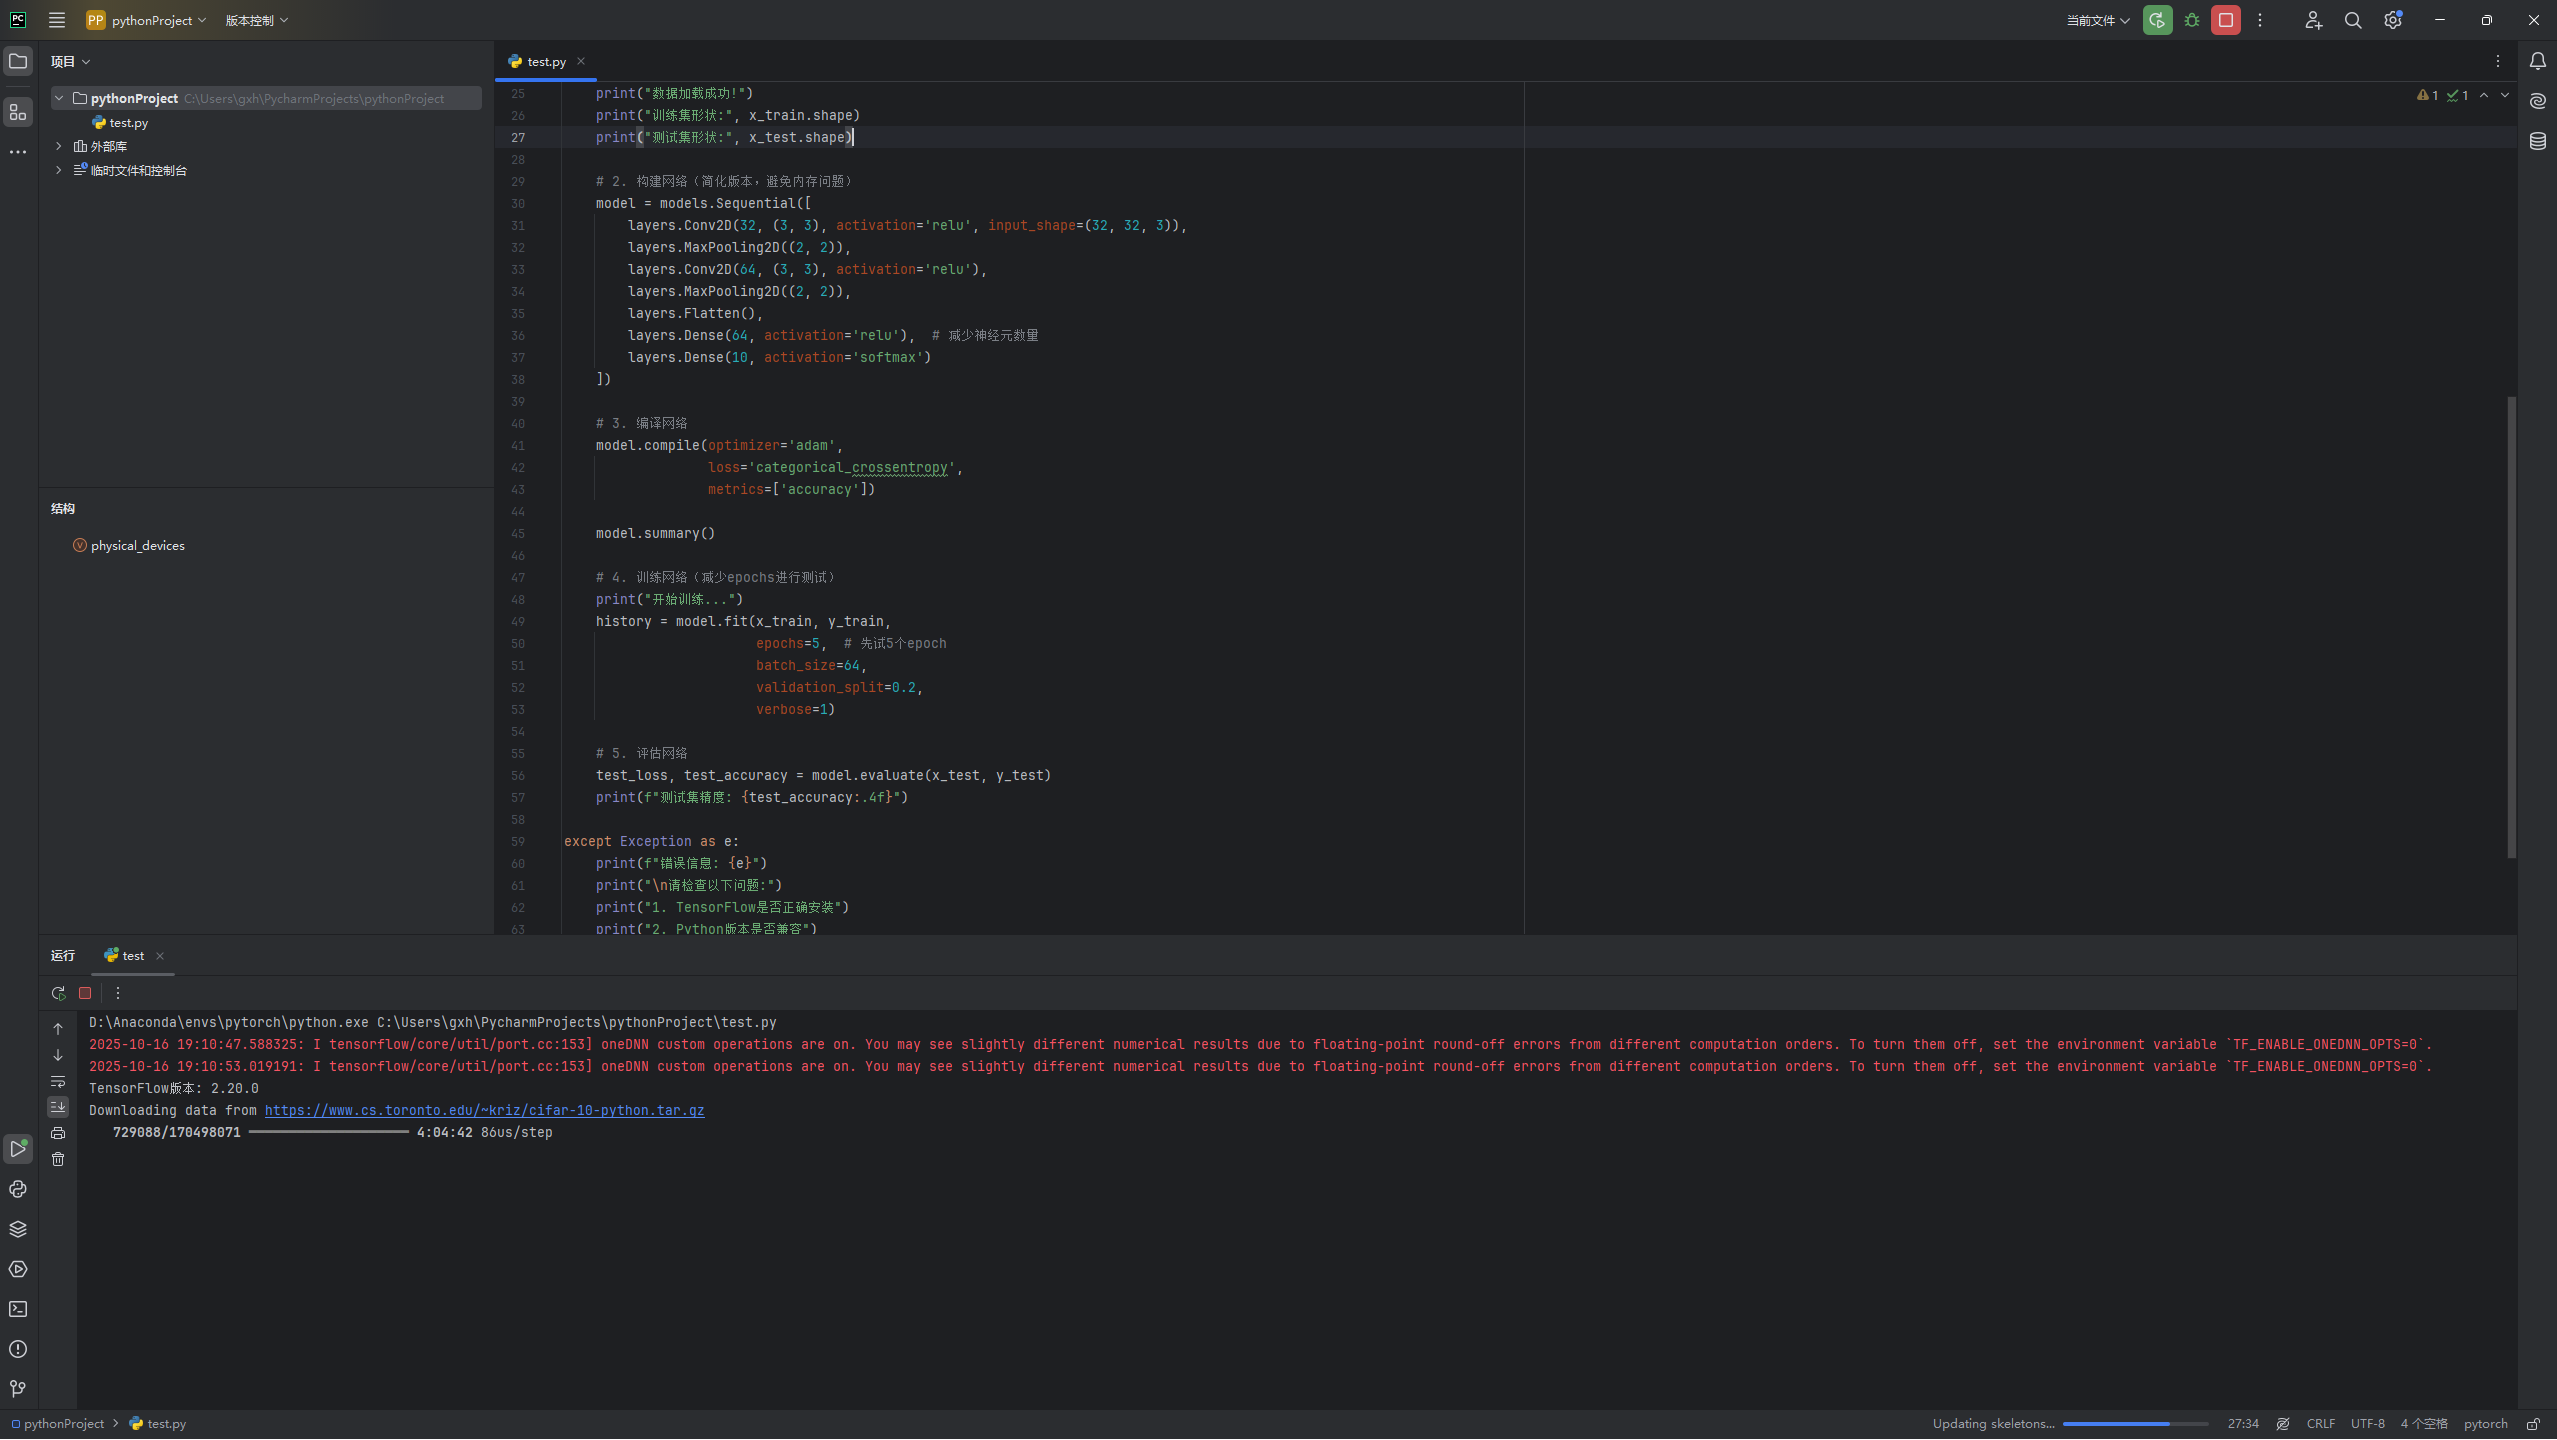
Task: Toggle scroll to end in run console
Action: point(58,1107)
